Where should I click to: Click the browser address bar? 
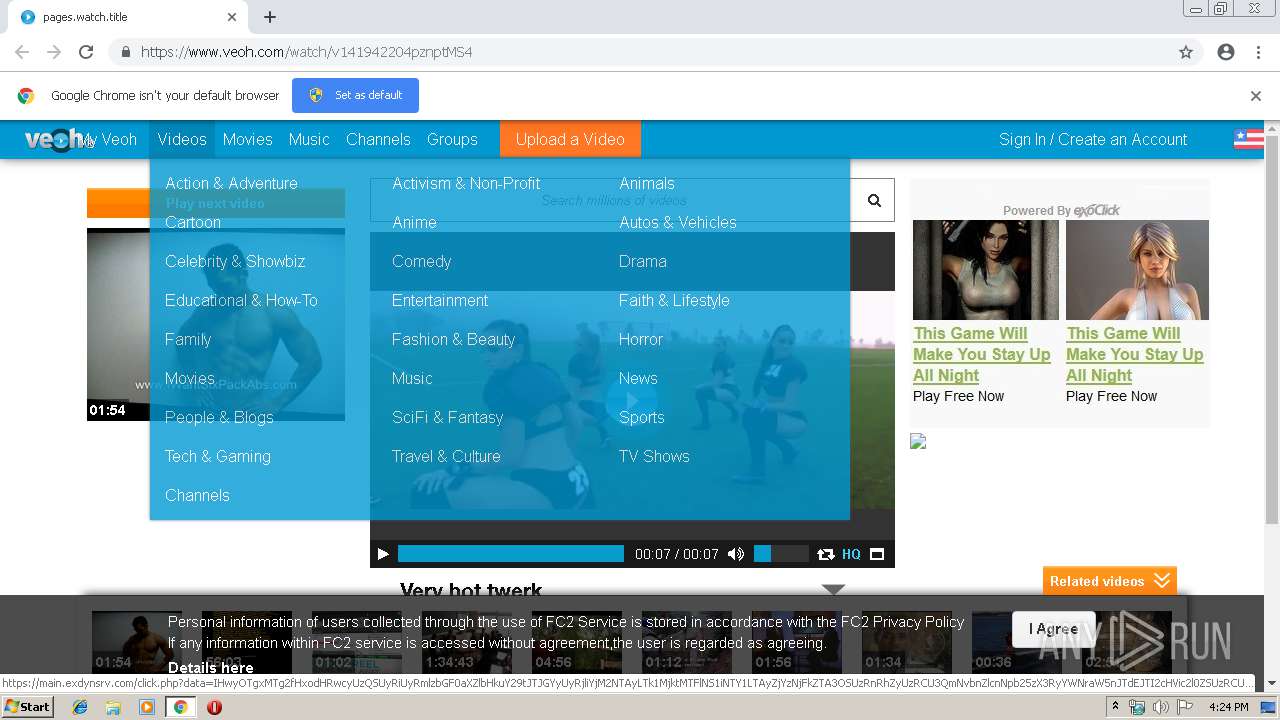[640, 52]
